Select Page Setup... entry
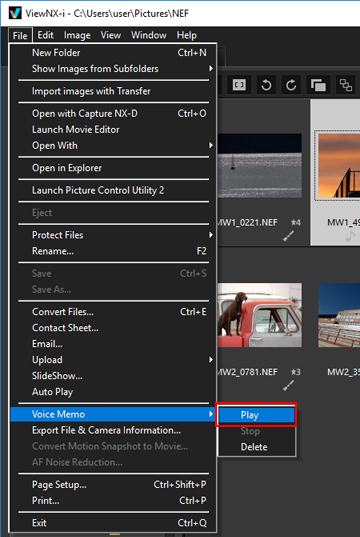The image size is (360, 537). (113, 485)
